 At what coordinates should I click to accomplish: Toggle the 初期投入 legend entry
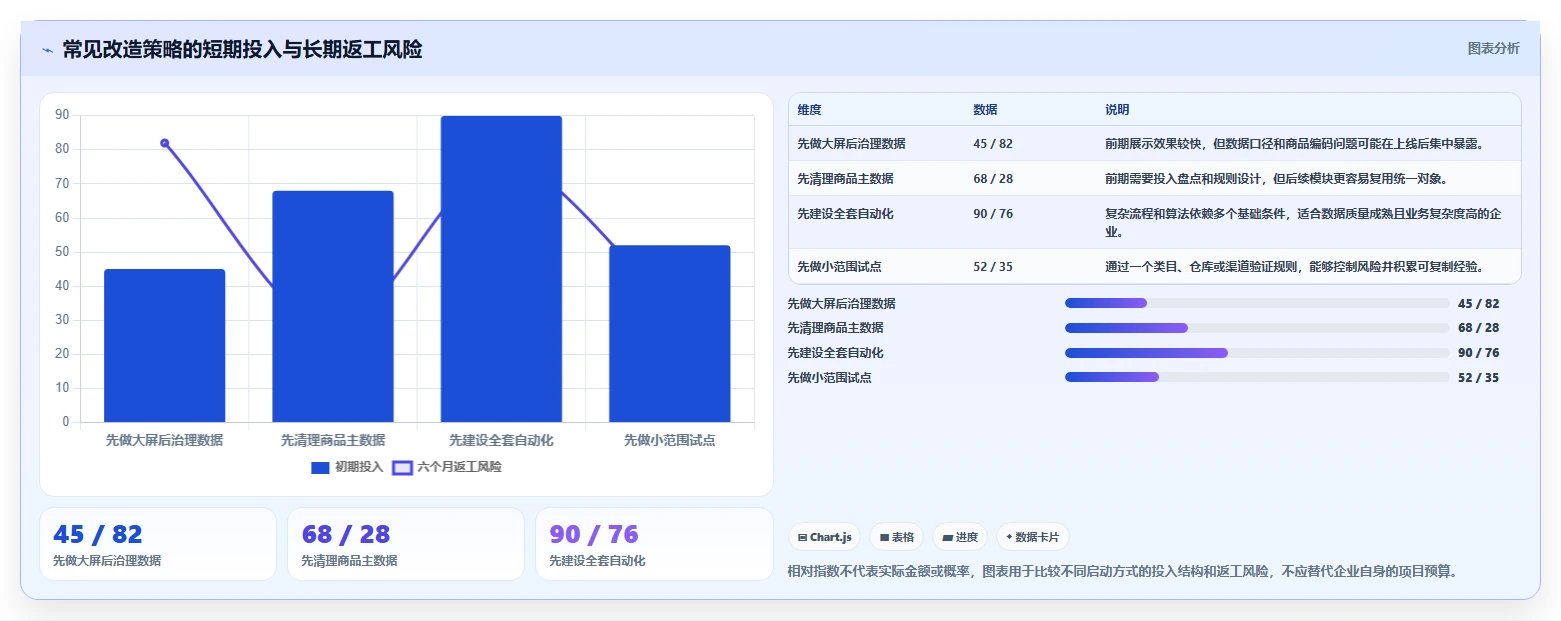tap(347, 467)
